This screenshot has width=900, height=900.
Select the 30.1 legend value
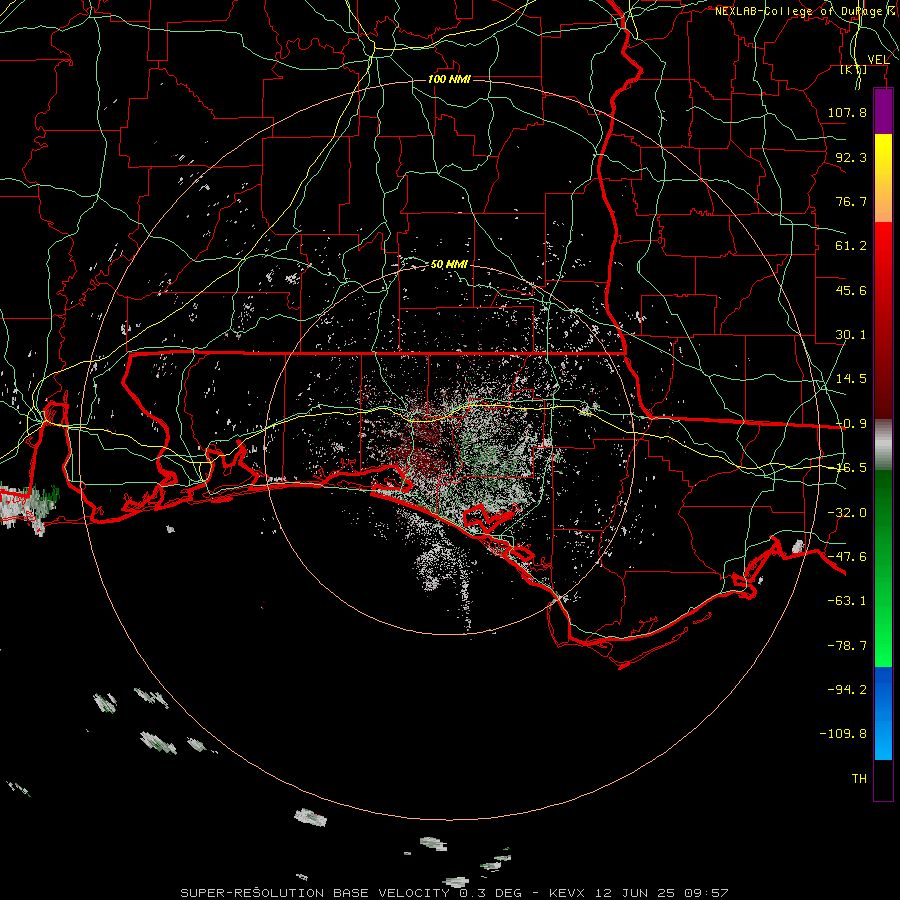click(851, 335)
